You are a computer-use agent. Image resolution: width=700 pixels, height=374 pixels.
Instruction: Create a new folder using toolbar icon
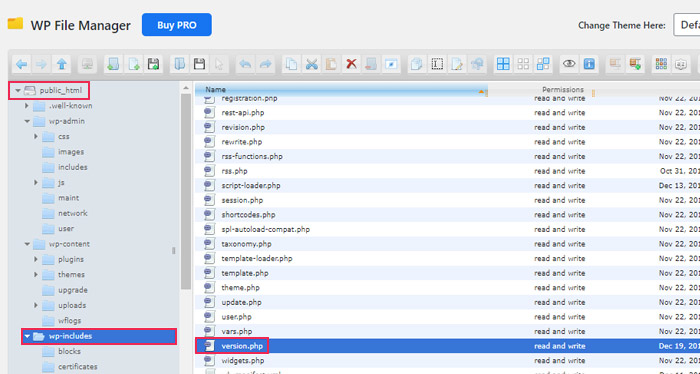(113, 64)
